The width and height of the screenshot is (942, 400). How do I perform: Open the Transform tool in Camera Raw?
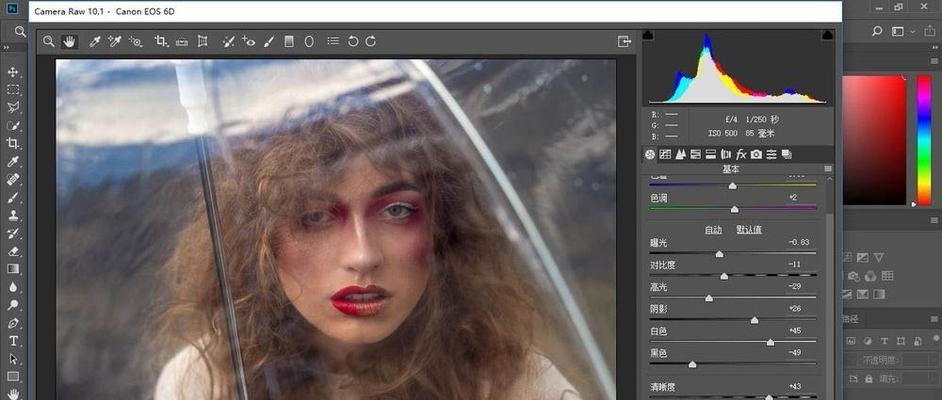(x=202, y=41)
